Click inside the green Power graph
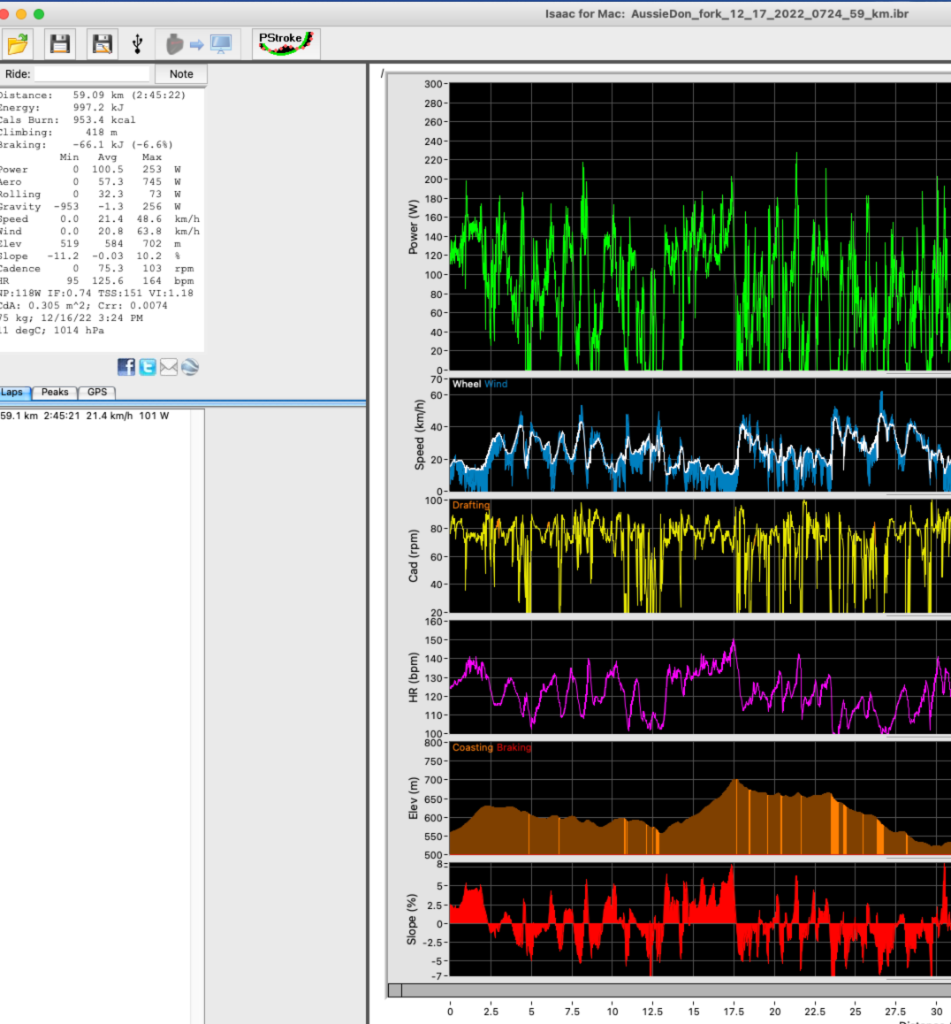This screenshot has width=951, height=1024. click(x=690, y=227)
